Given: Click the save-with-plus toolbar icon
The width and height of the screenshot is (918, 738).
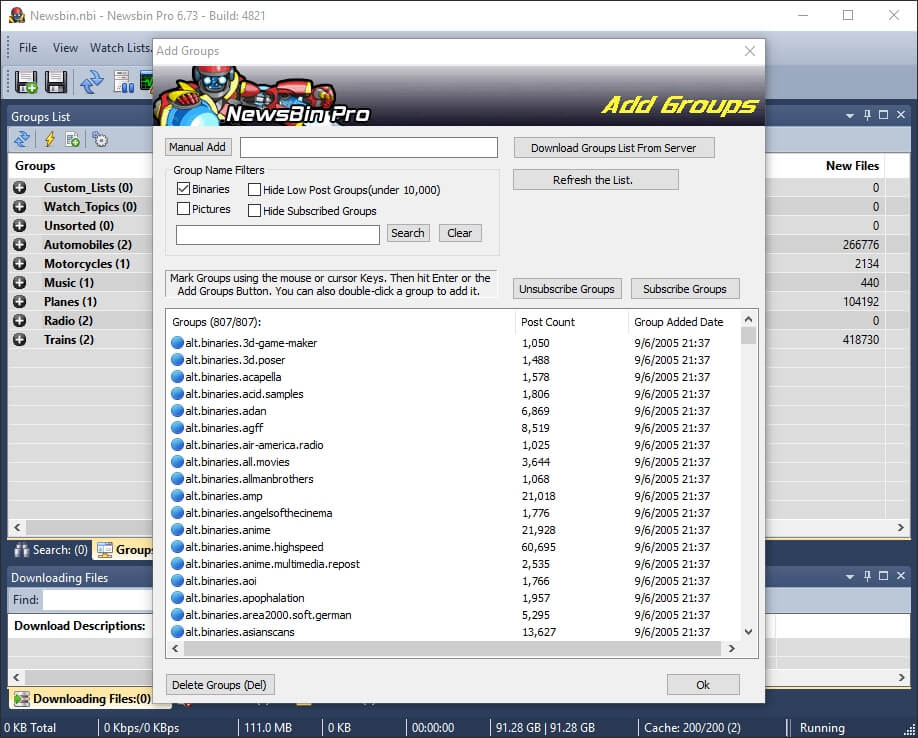Looking at the screenshot, I should point(26,82).
